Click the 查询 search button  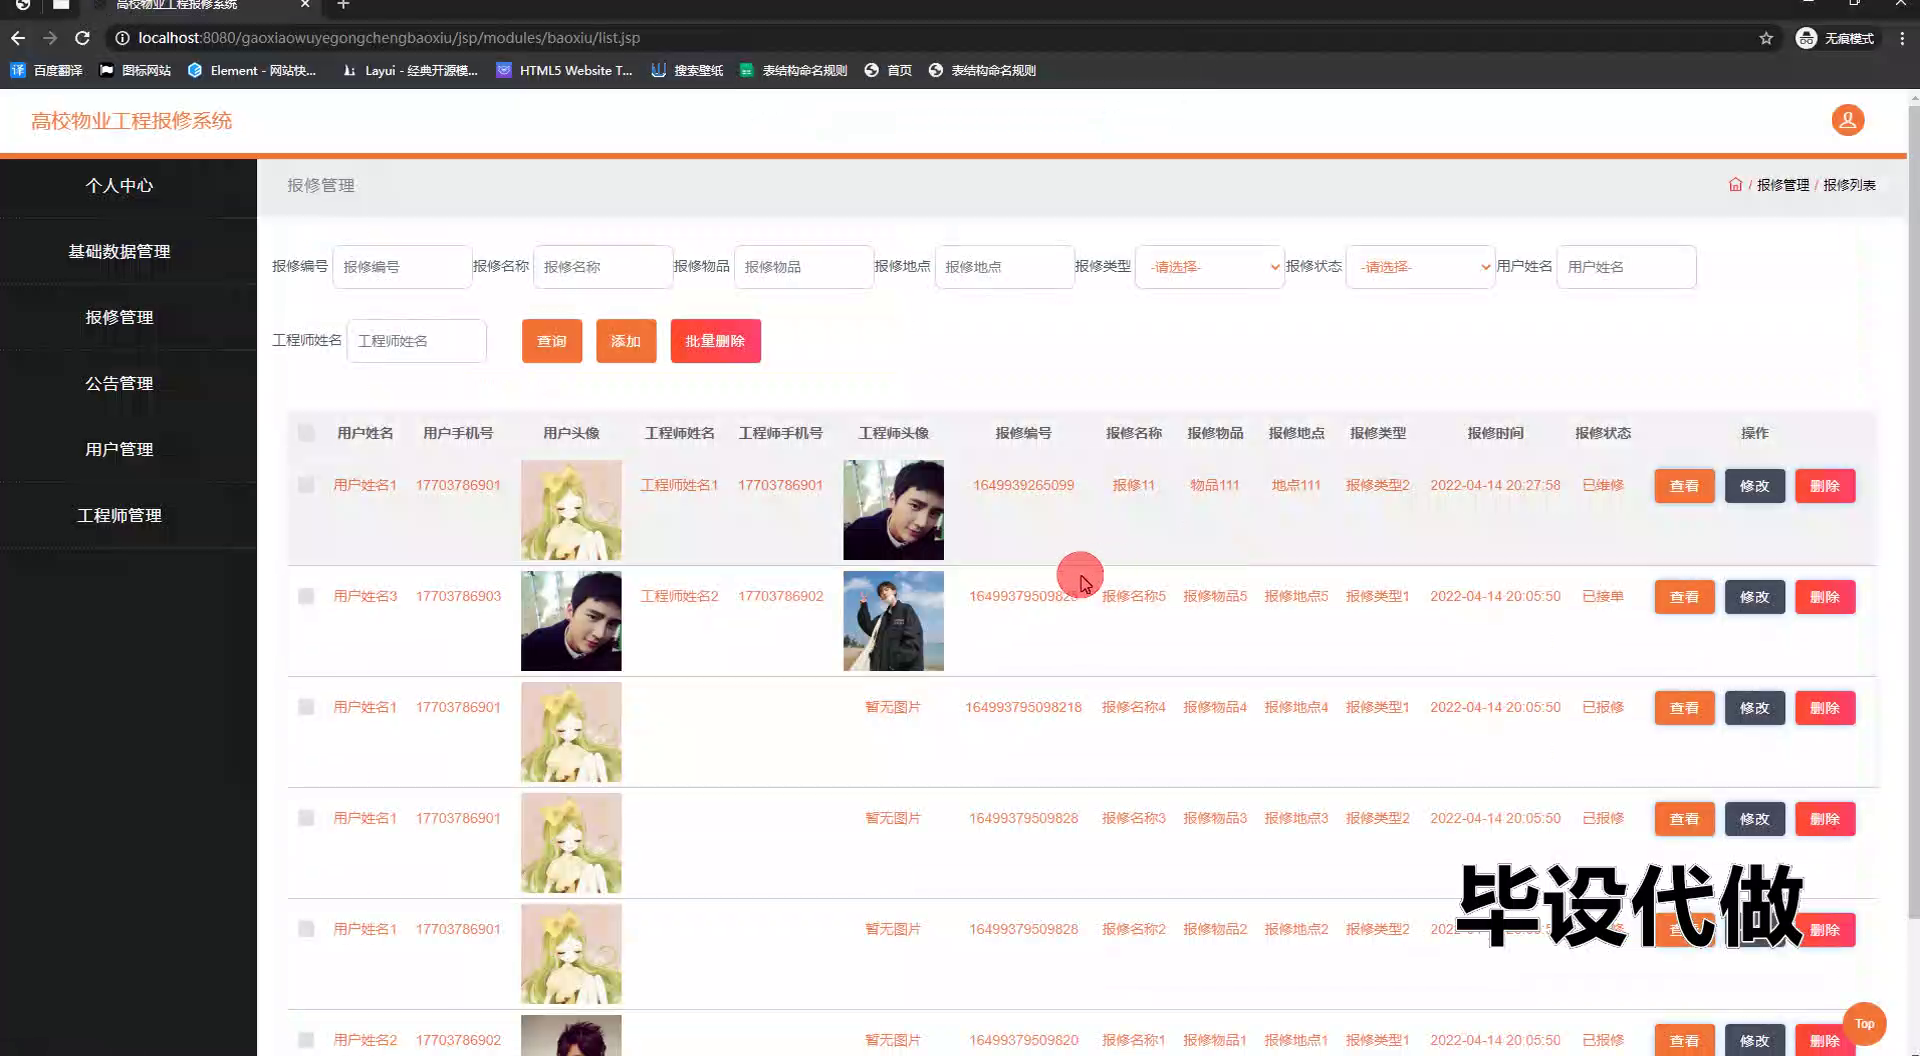(552, 341)
